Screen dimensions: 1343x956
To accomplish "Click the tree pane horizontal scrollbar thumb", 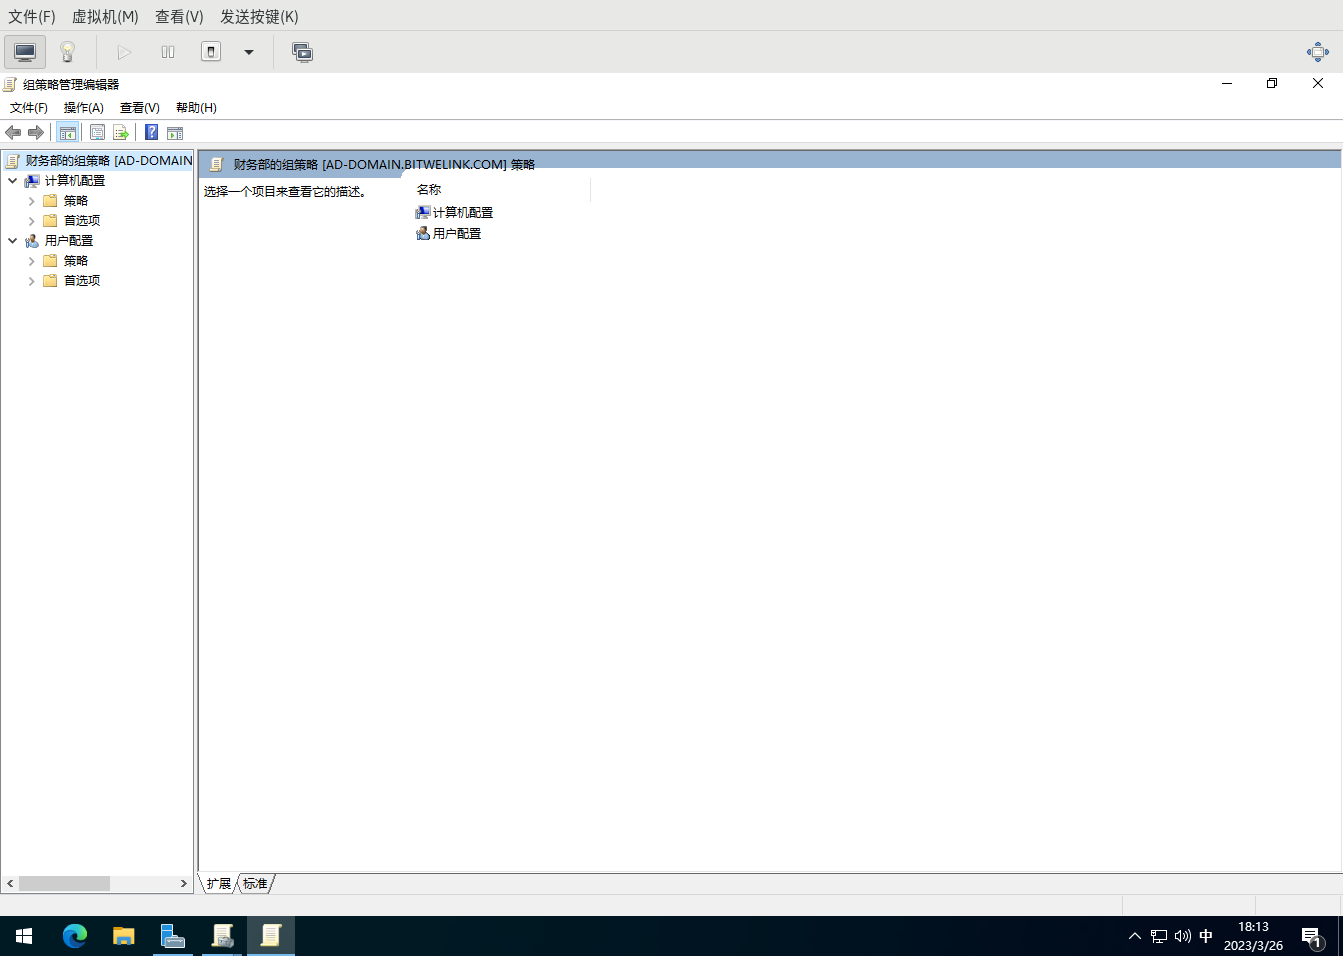I will coord(64,884).
